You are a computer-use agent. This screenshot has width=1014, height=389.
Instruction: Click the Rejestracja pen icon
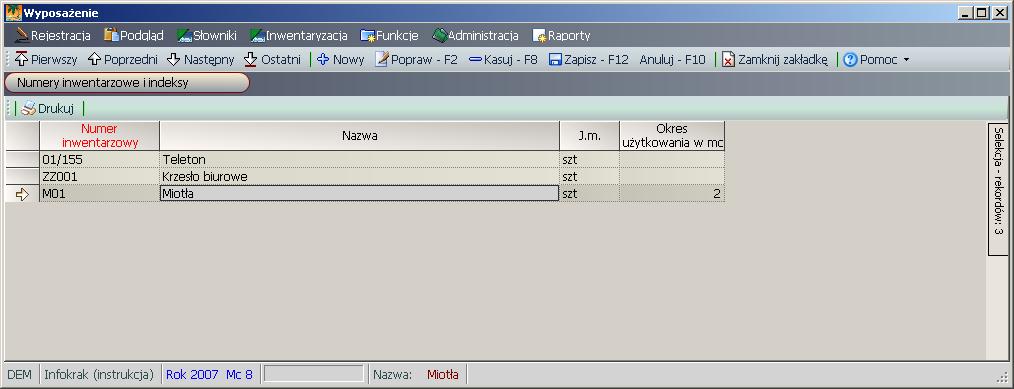click(x=22, y=36)
